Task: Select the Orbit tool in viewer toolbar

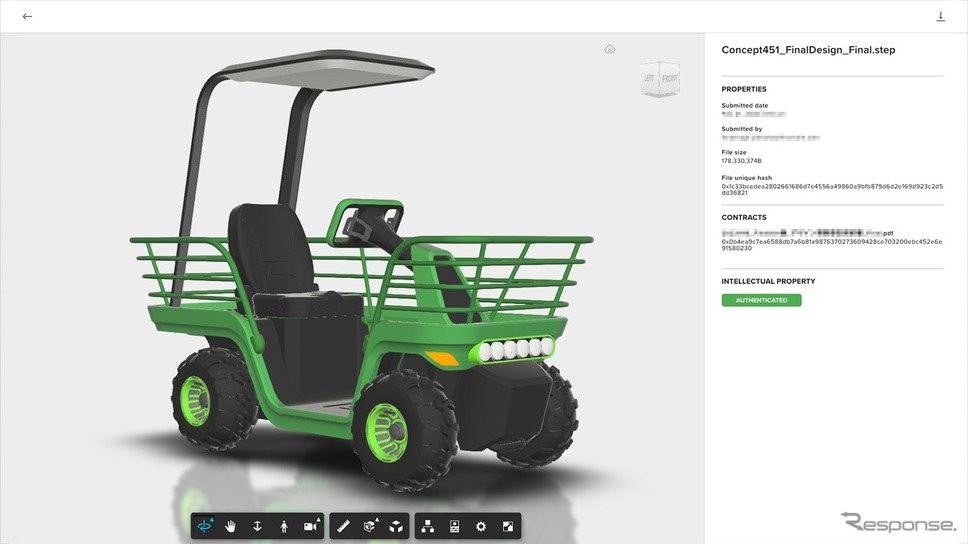Action: coord(204,526)
